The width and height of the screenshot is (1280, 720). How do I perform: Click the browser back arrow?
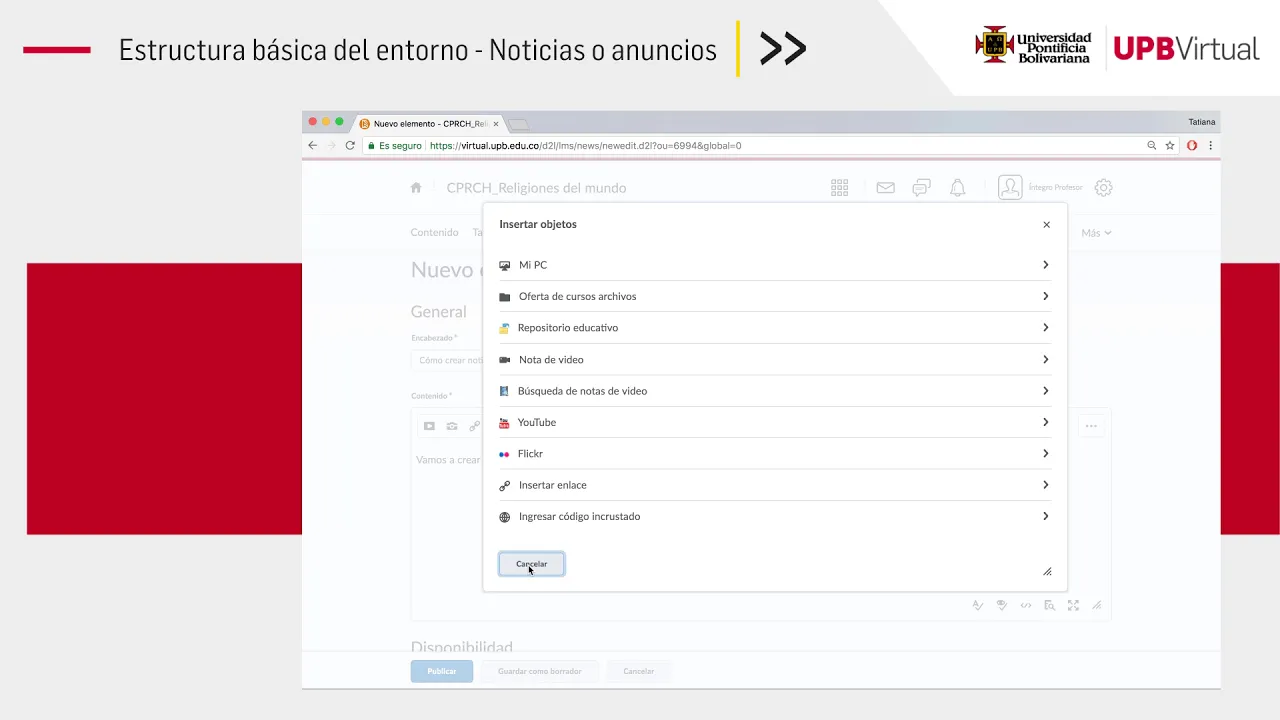point(313,145)
